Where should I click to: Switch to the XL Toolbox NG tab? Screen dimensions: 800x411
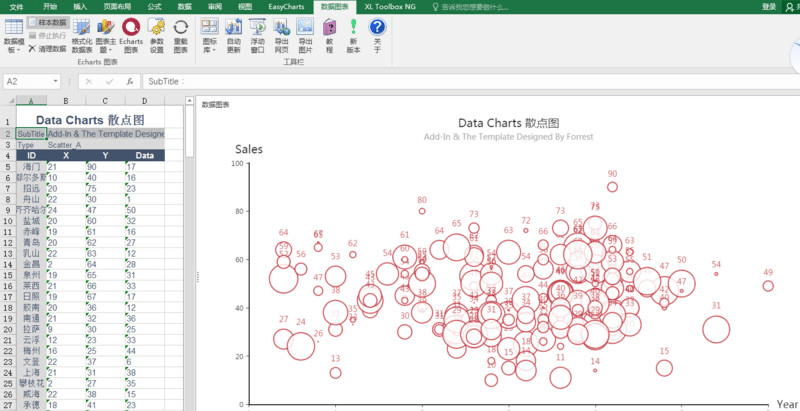click(x=390, y=7)
